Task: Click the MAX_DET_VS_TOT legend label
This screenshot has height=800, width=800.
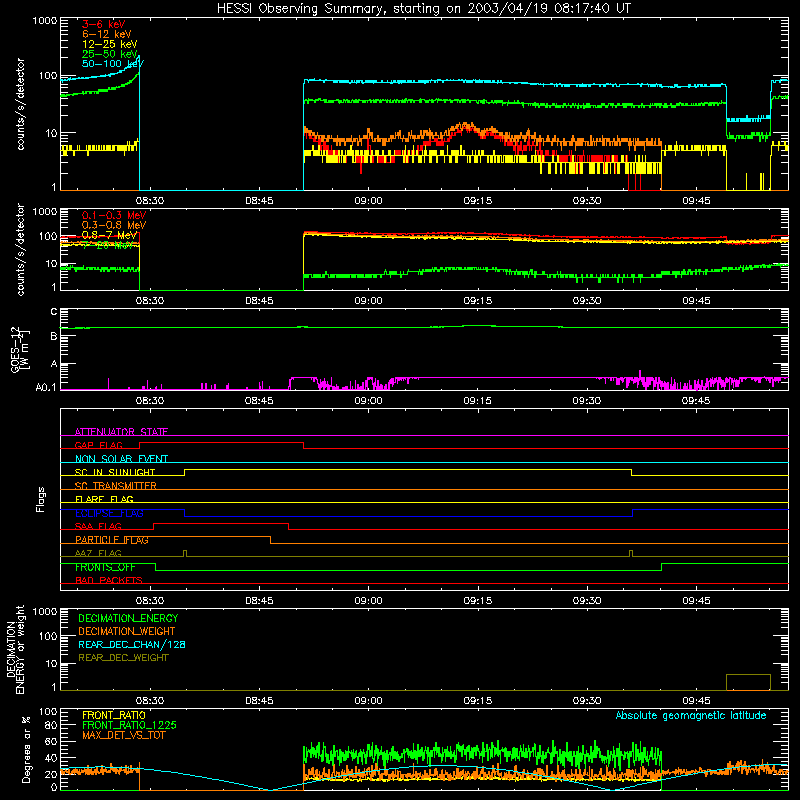Action: [124, 735]
